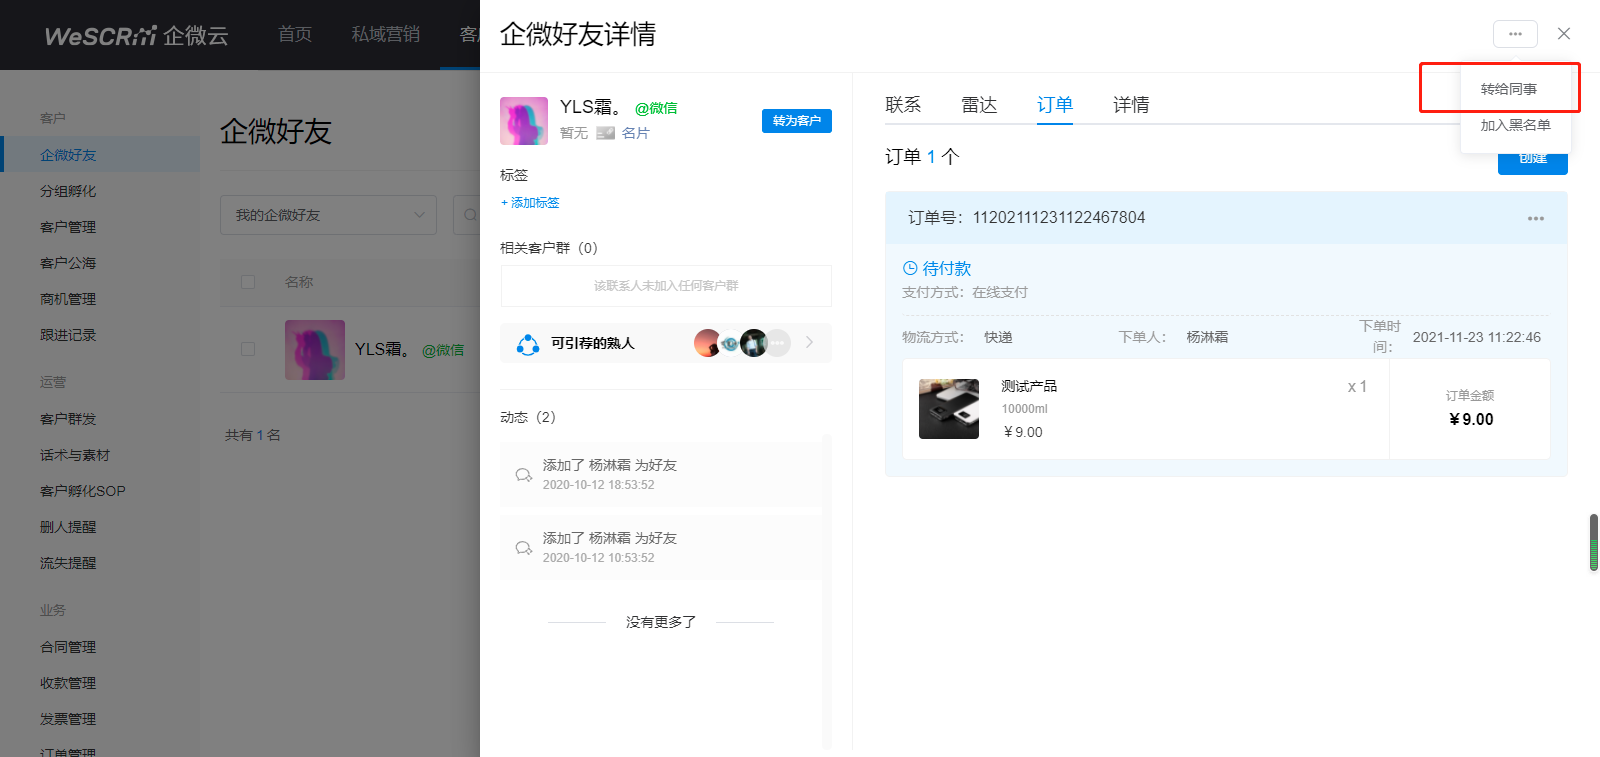Select 加入黑名单 menu option
This screenshot has width=1600, height=757.
(x=1515, y=125)
